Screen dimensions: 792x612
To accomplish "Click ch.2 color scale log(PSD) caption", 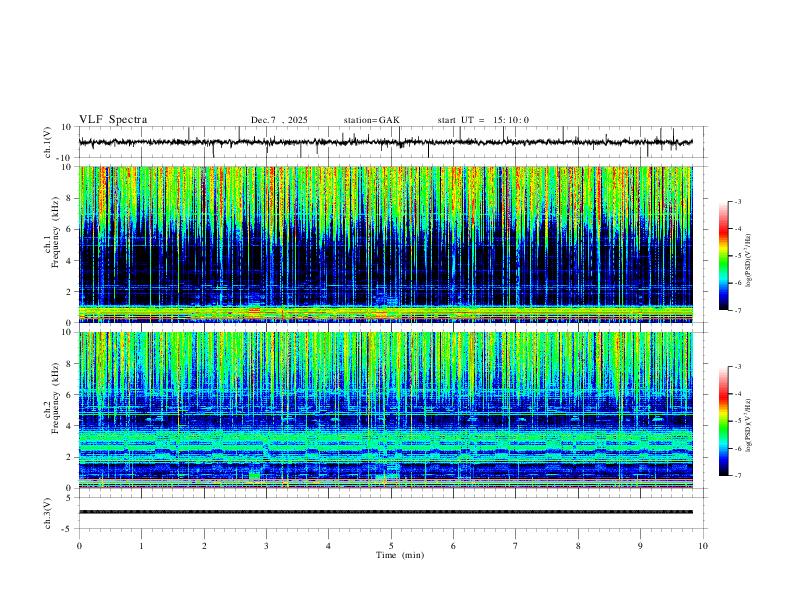I will tap(749, 425).
